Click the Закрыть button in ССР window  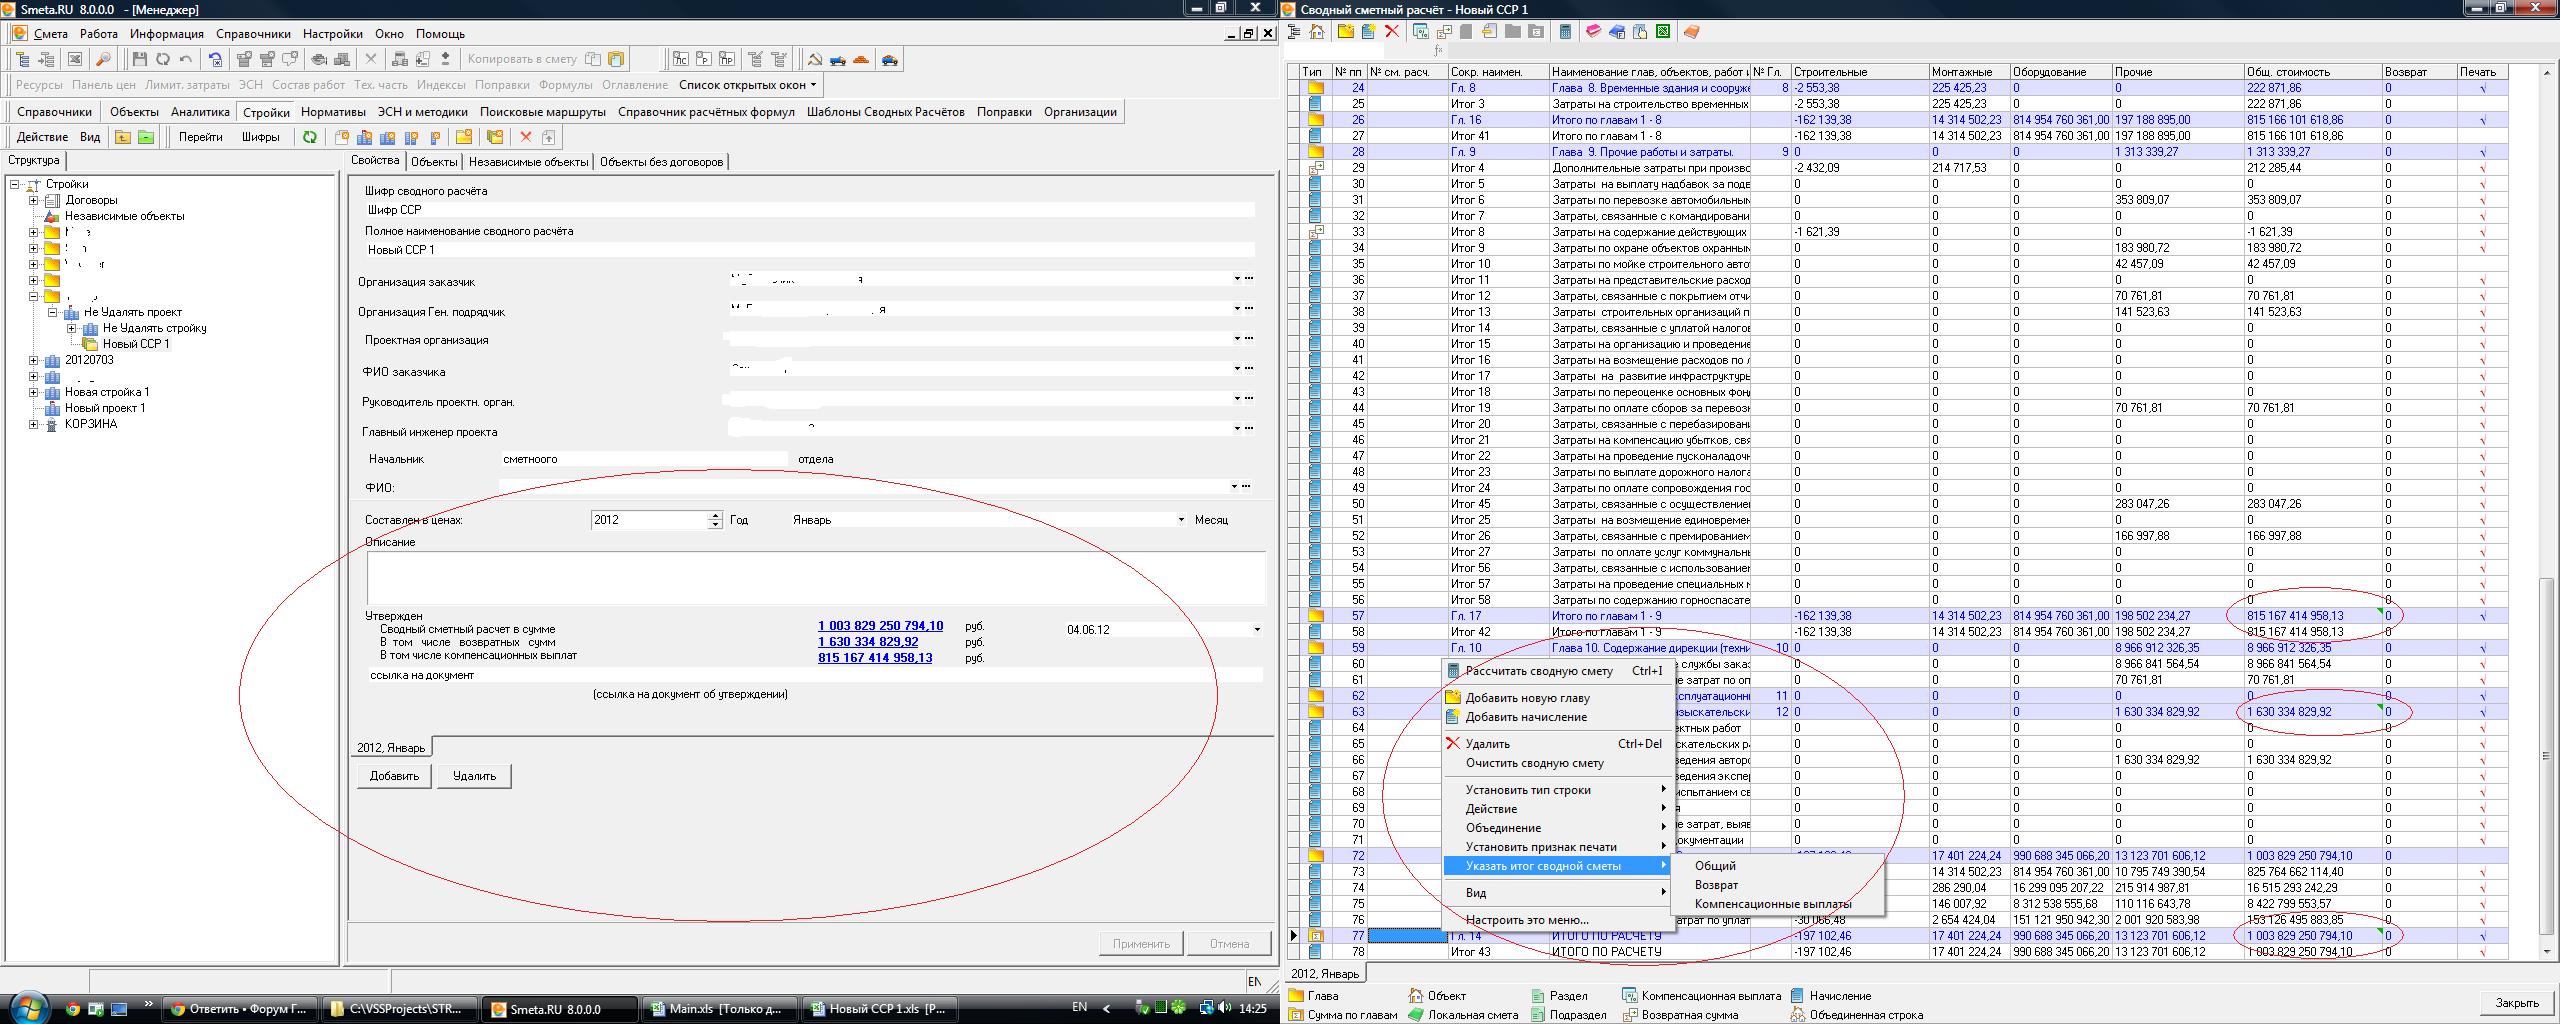2516,1003
